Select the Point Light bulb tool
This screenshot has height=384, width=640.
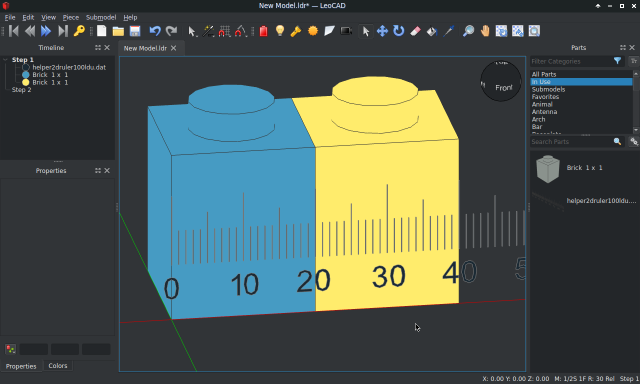pos(280,31)
